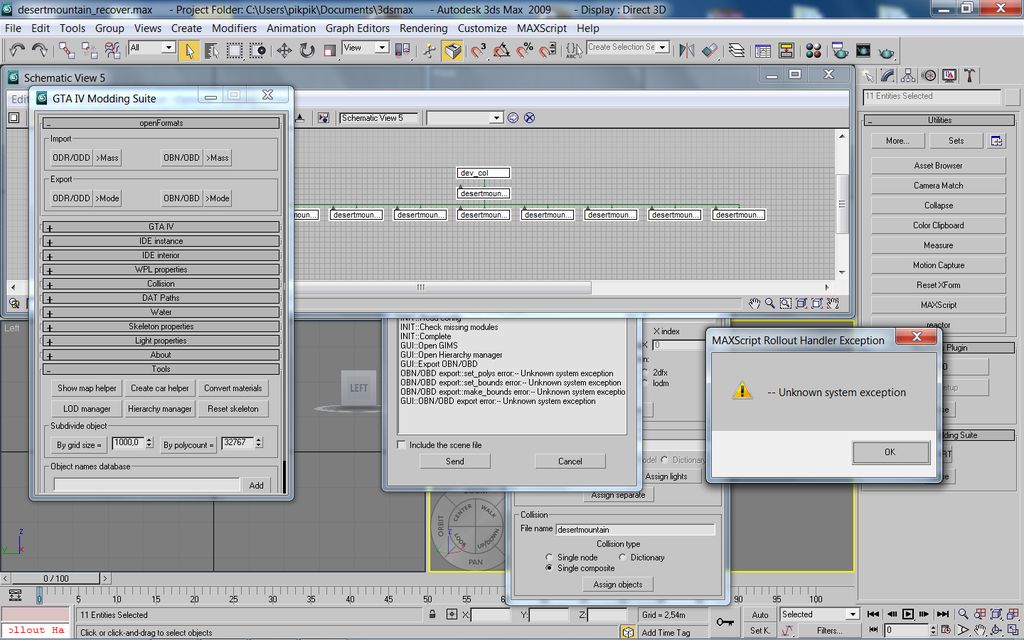Screen dimensions: 1024x640
Task: Toggle the Set Key mode button
Action: [760, 630]
